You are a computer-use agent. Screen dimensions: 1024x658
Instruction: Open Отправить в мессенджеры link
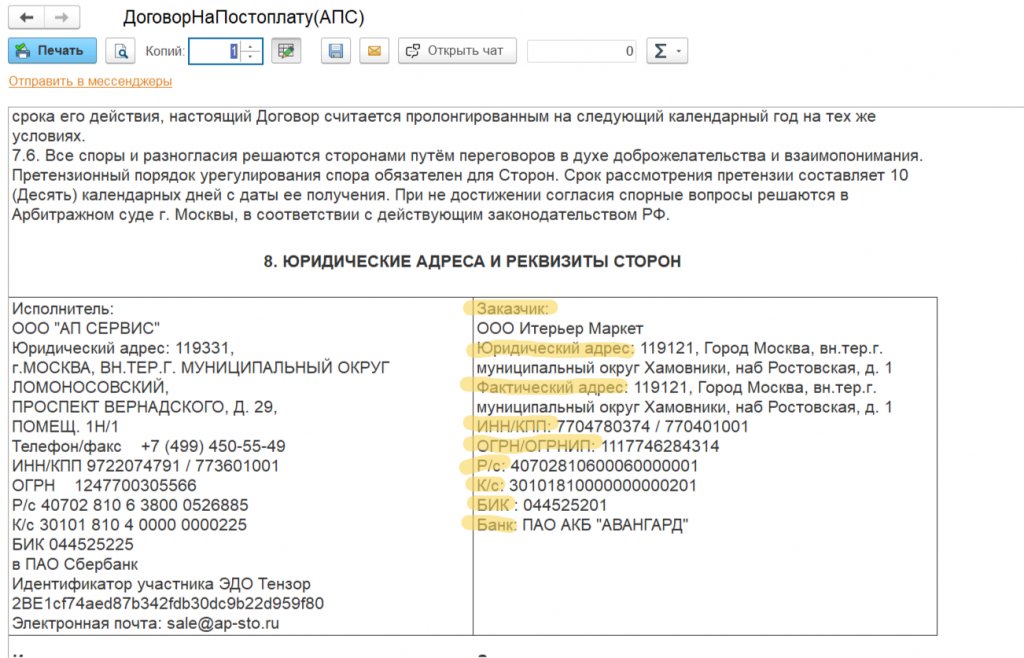pos(90,81)
